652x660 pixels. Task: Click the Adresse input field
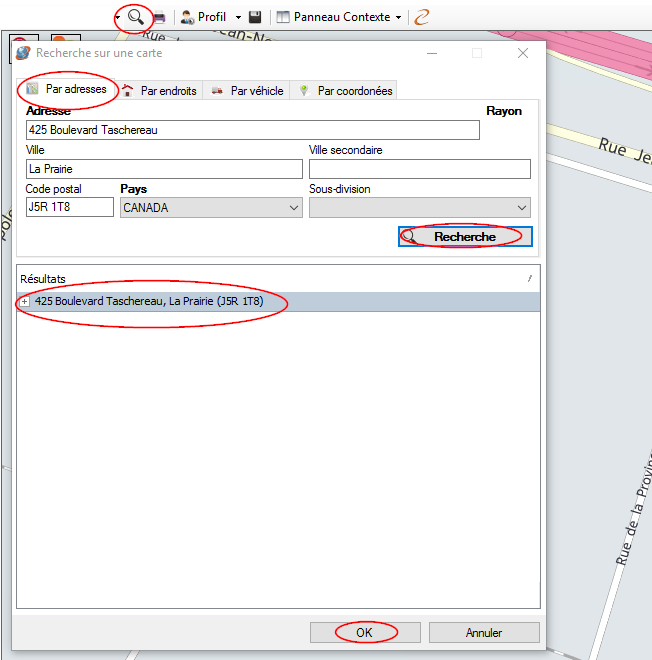252,130
